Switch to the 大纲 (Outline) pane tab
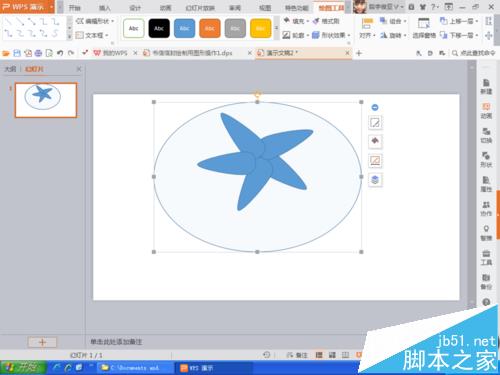 (10, 69)
